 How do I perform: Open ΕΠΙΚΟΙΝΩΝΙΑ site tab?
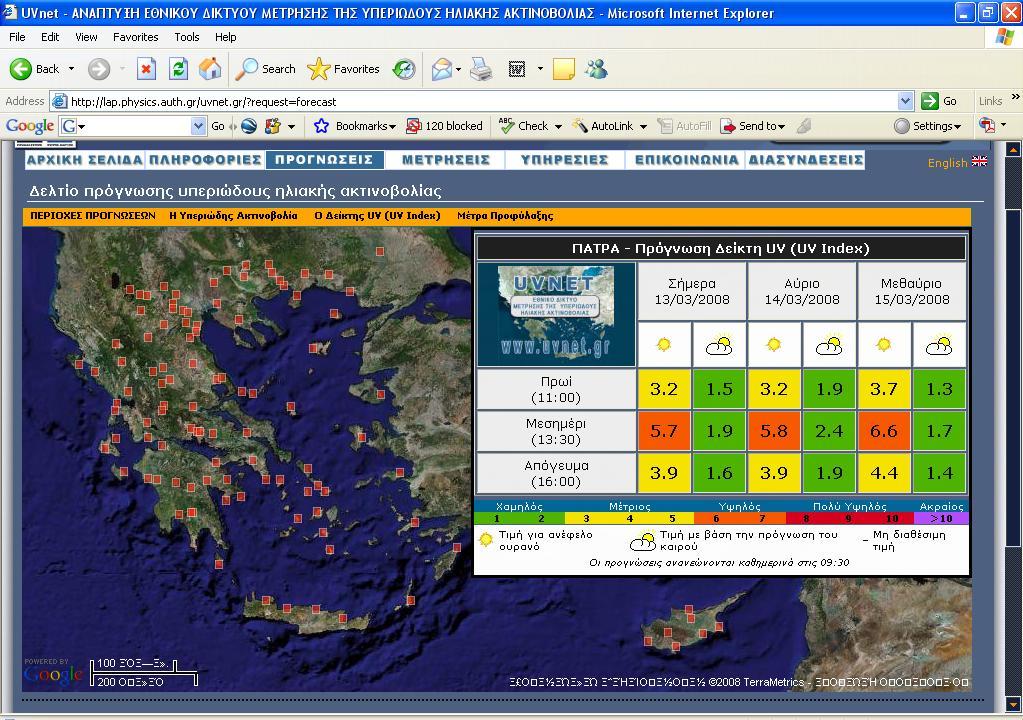[686, 160]
